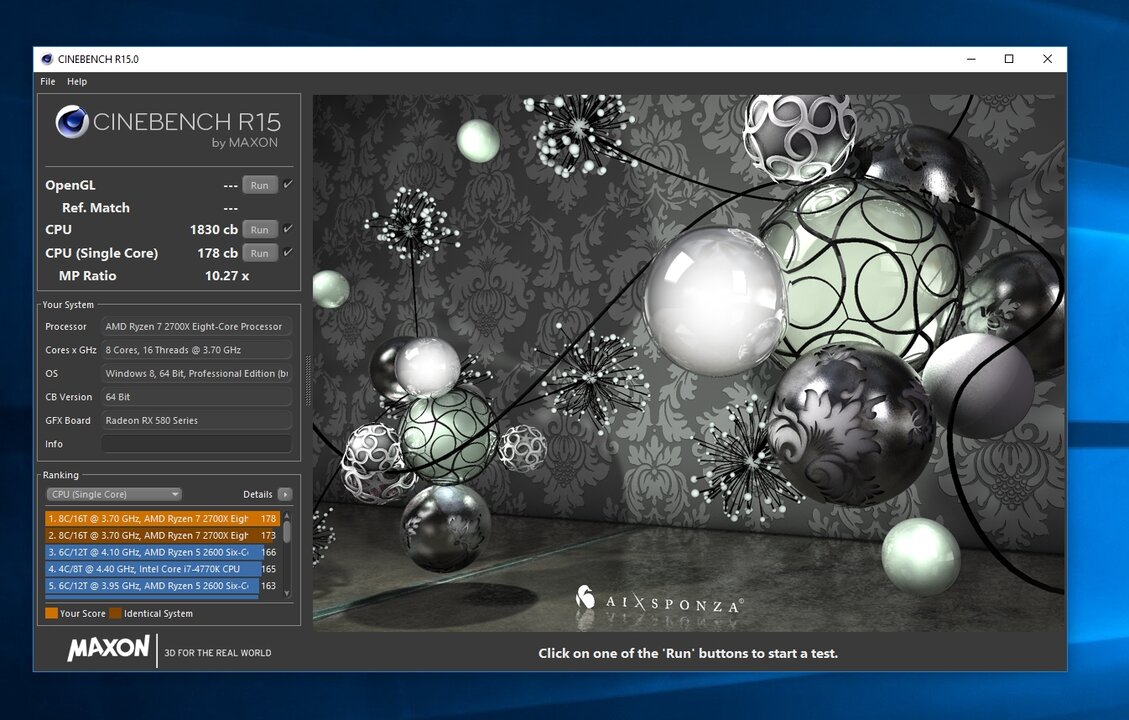Run the OpenGL benchmark
Viewport: 1129px width, 720px height.
coord(260,185)
